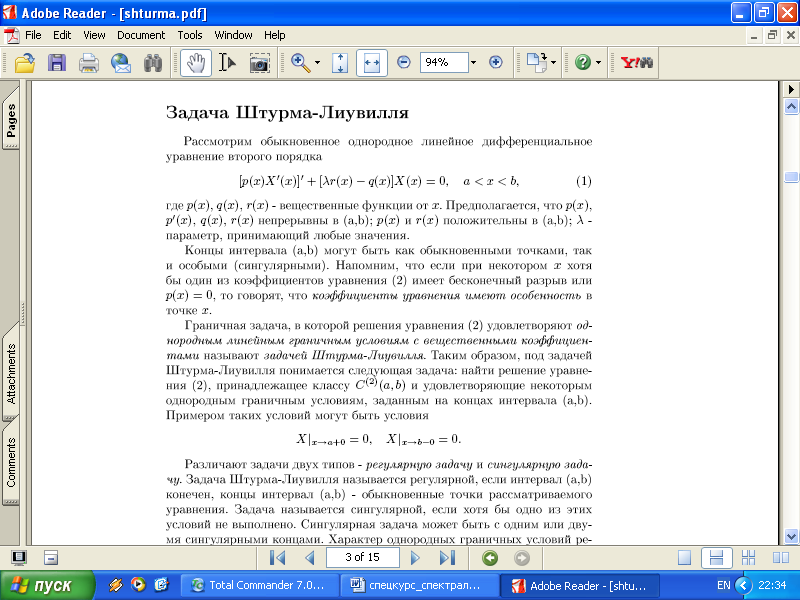The image size is (800, 600).
Task: Switch to Total Commander in the taskbar
Action: point(260,586)
